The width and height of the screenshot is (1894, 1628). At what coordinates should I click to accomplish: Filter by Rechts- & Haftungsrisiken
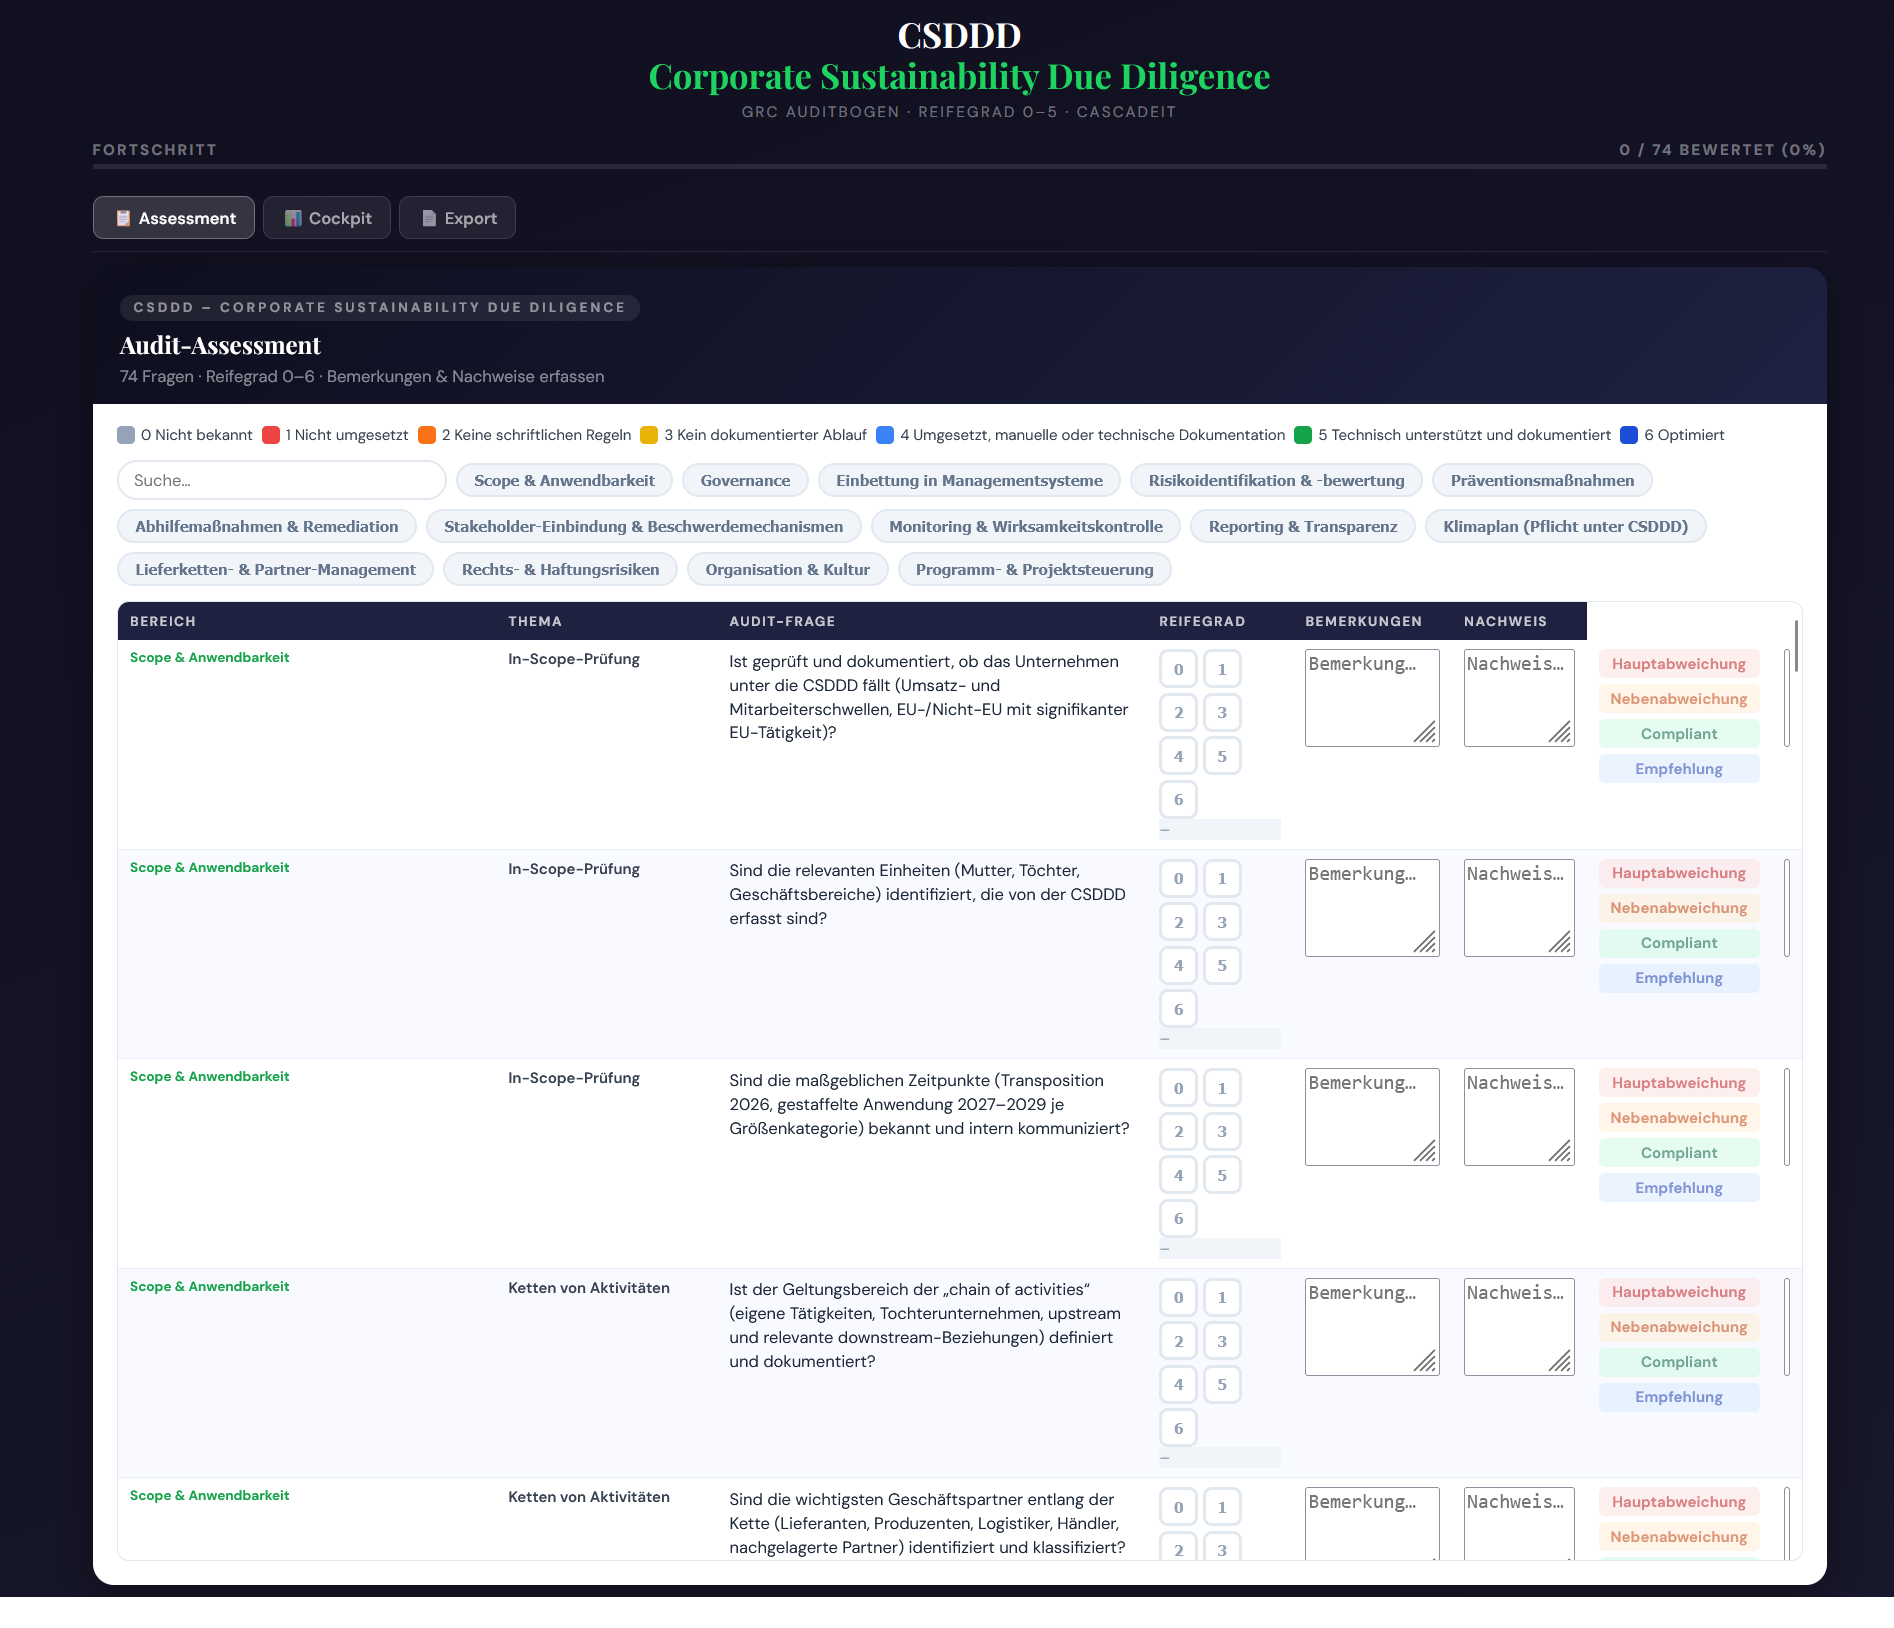(x=560, y=569)
